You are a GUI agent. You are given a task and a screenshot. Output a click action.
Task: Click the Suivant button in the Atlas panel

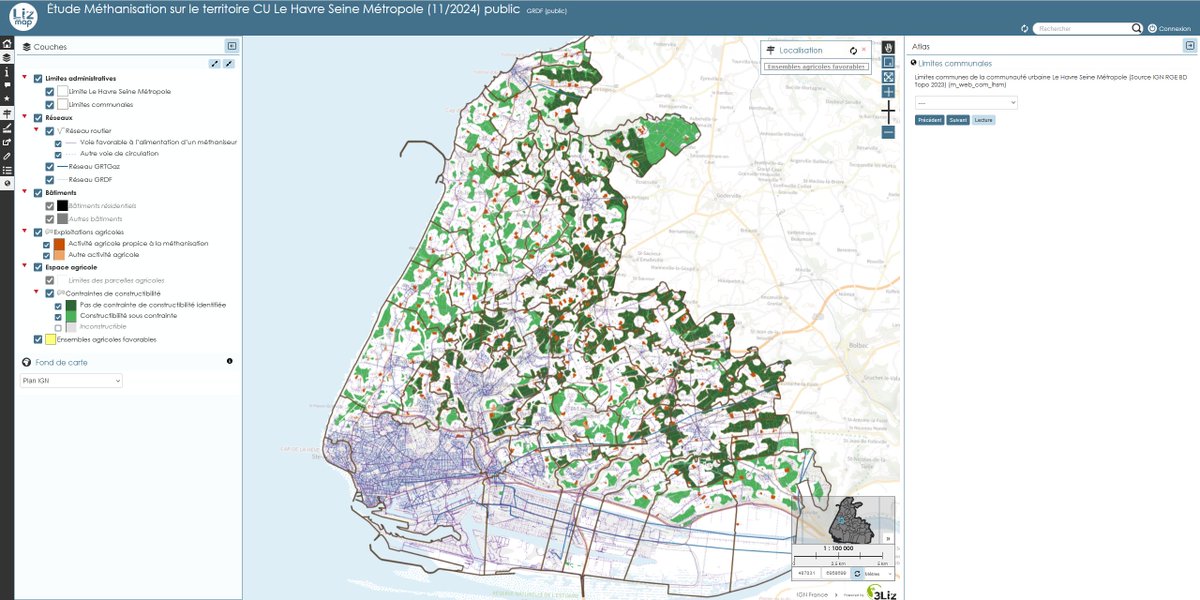(960, 119)
